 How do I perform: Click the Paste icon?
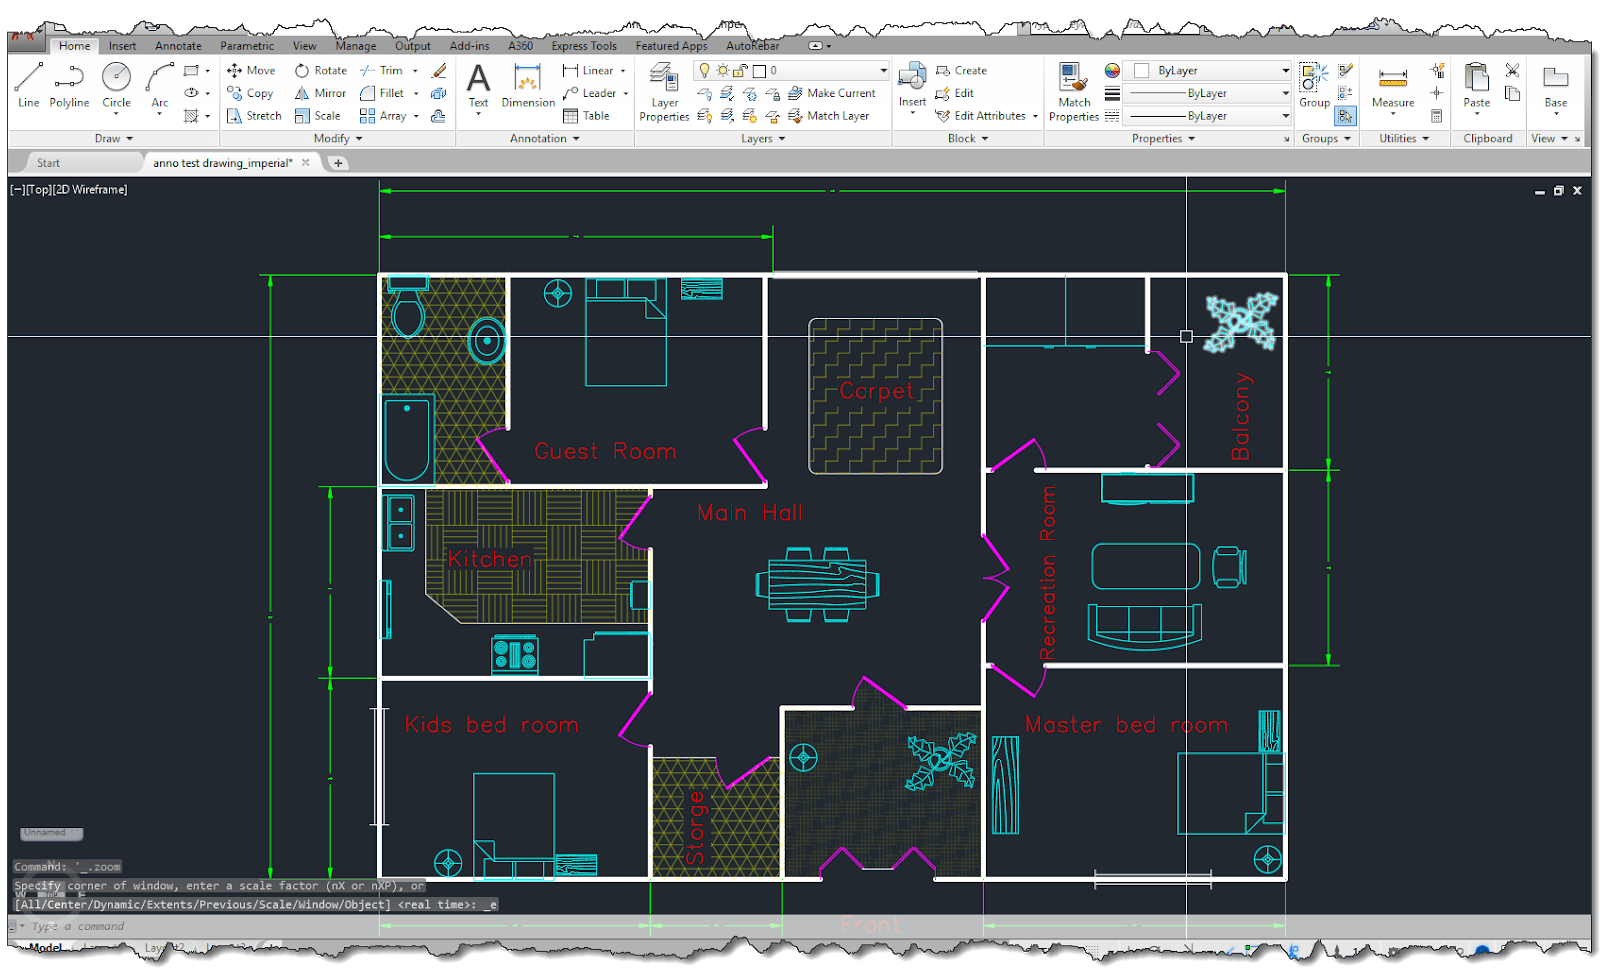point(1476,78)
